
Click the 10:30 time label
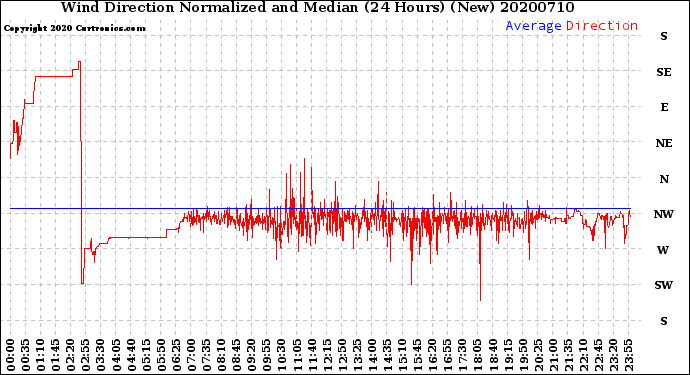(x=282, y=355)
